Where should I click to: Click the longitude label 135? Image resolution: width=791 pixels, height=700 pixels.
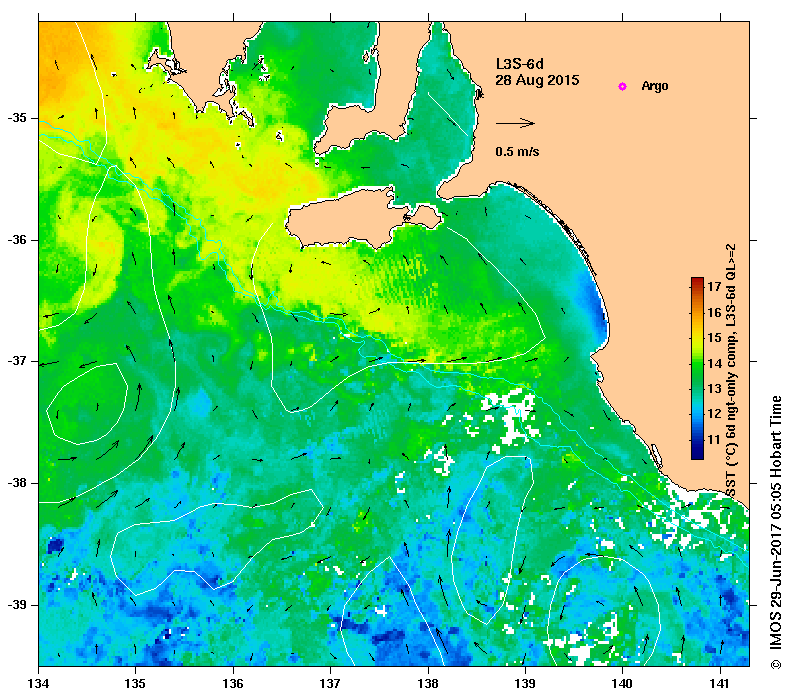tap(135, 684)
